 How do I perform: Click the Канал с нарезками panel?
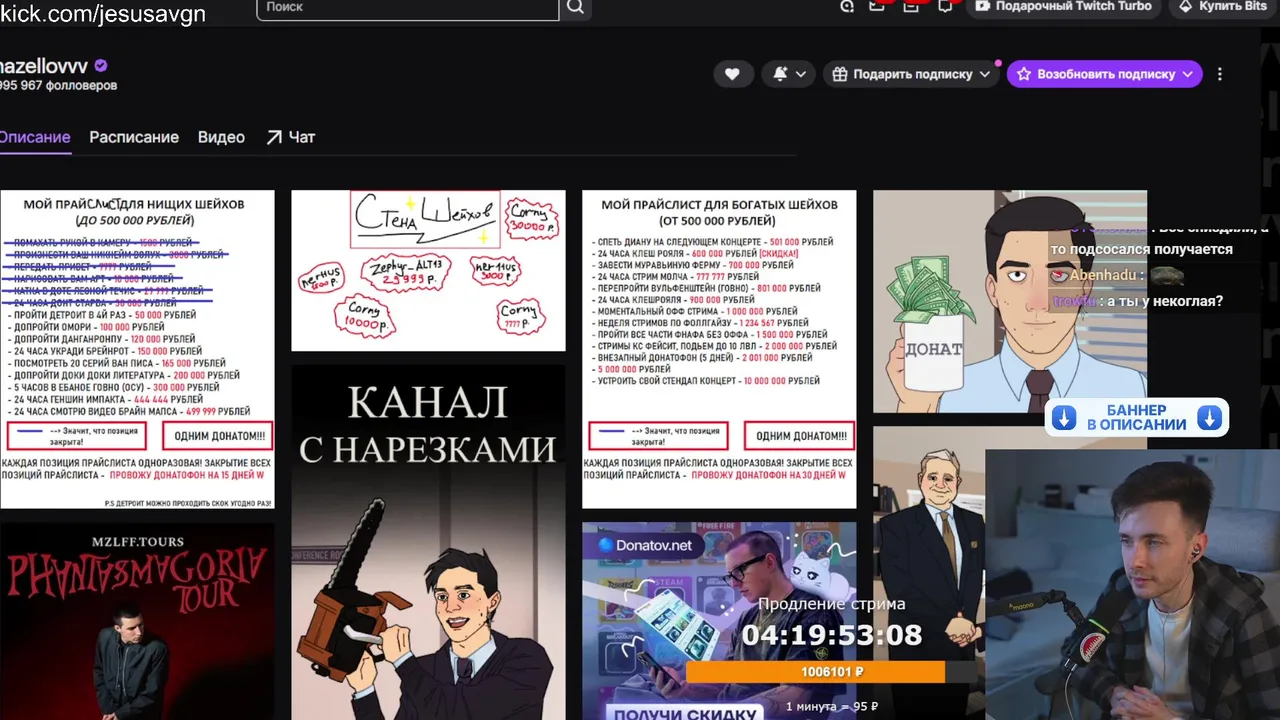tap(428, 542)
